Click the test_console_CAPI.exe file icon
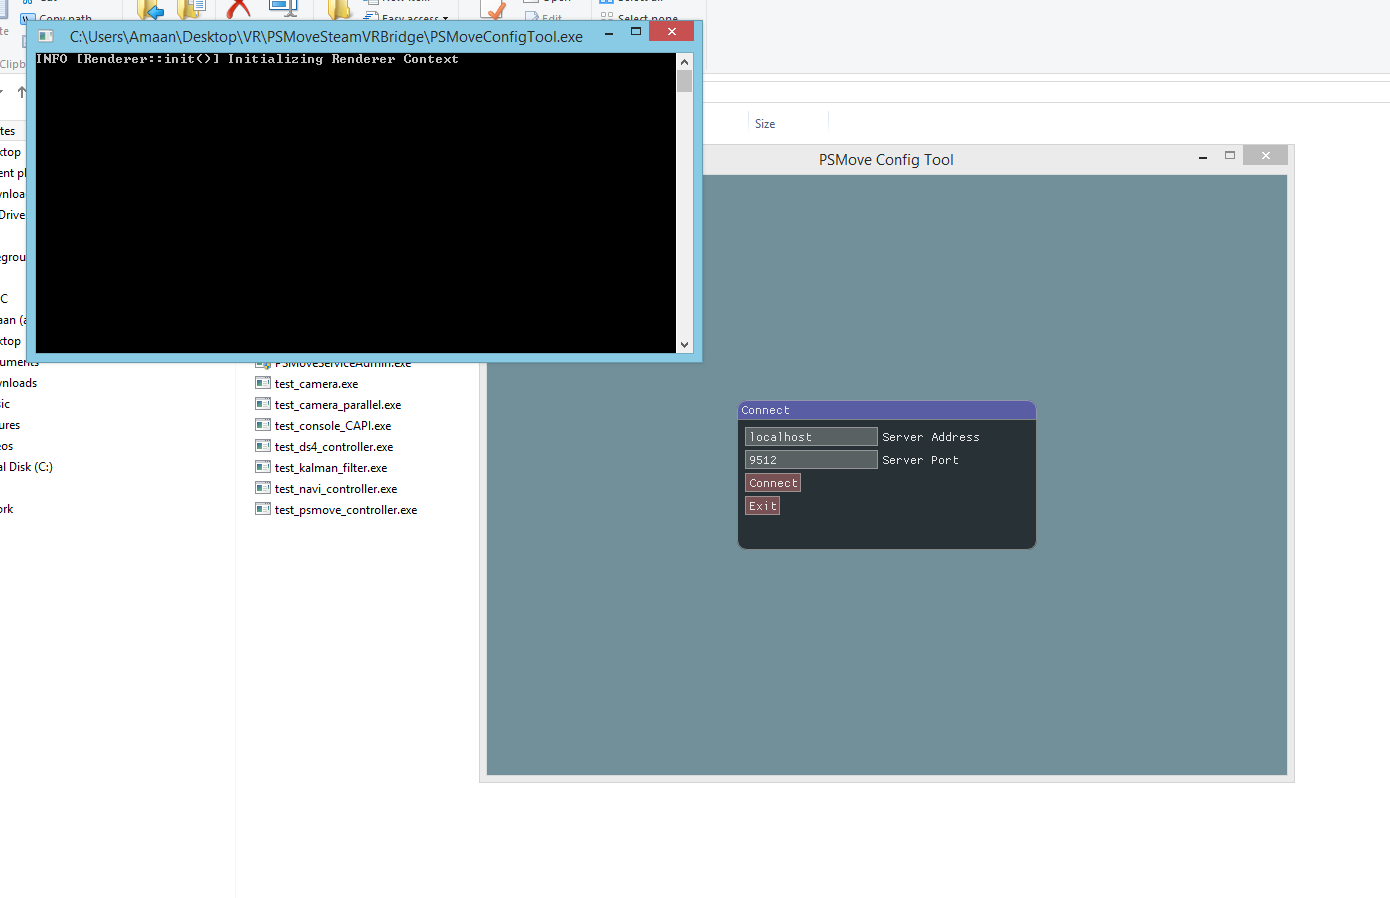The height and width of the screenshot is (898, 1390). point(263,425)
